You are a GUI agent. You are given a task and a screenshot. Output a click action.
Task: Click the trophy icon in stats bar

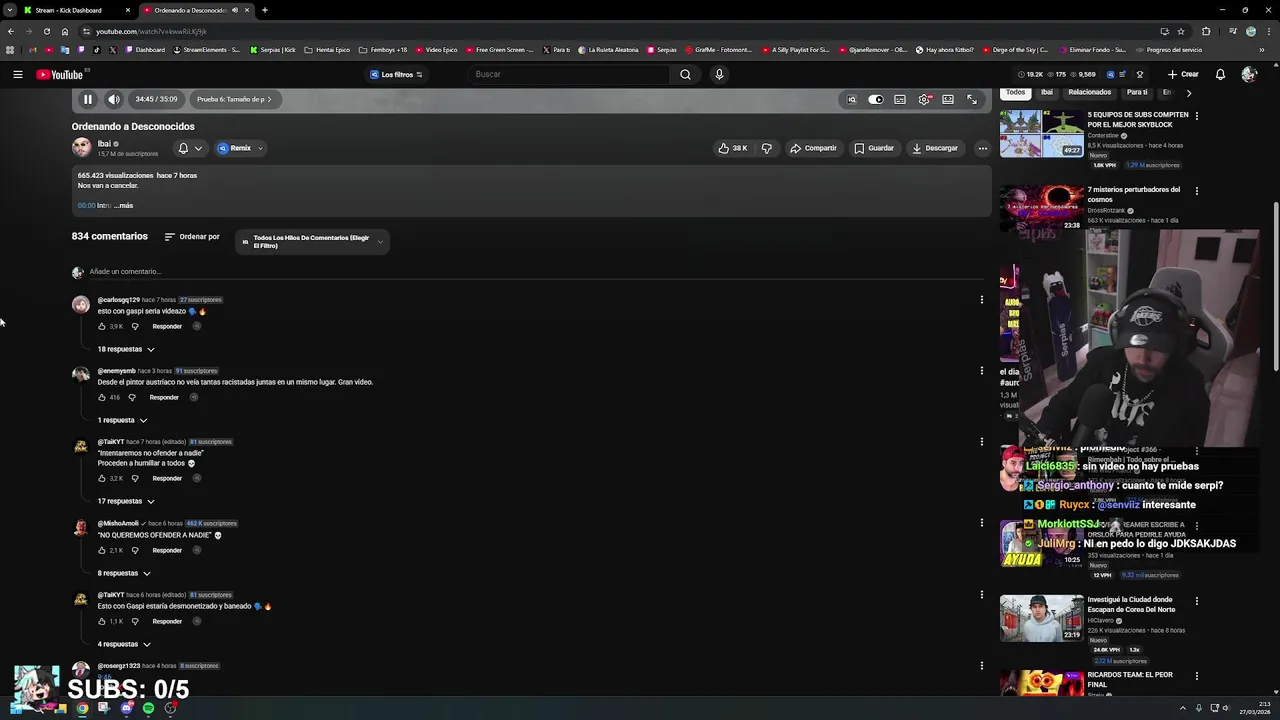(x=1139, y=74)
